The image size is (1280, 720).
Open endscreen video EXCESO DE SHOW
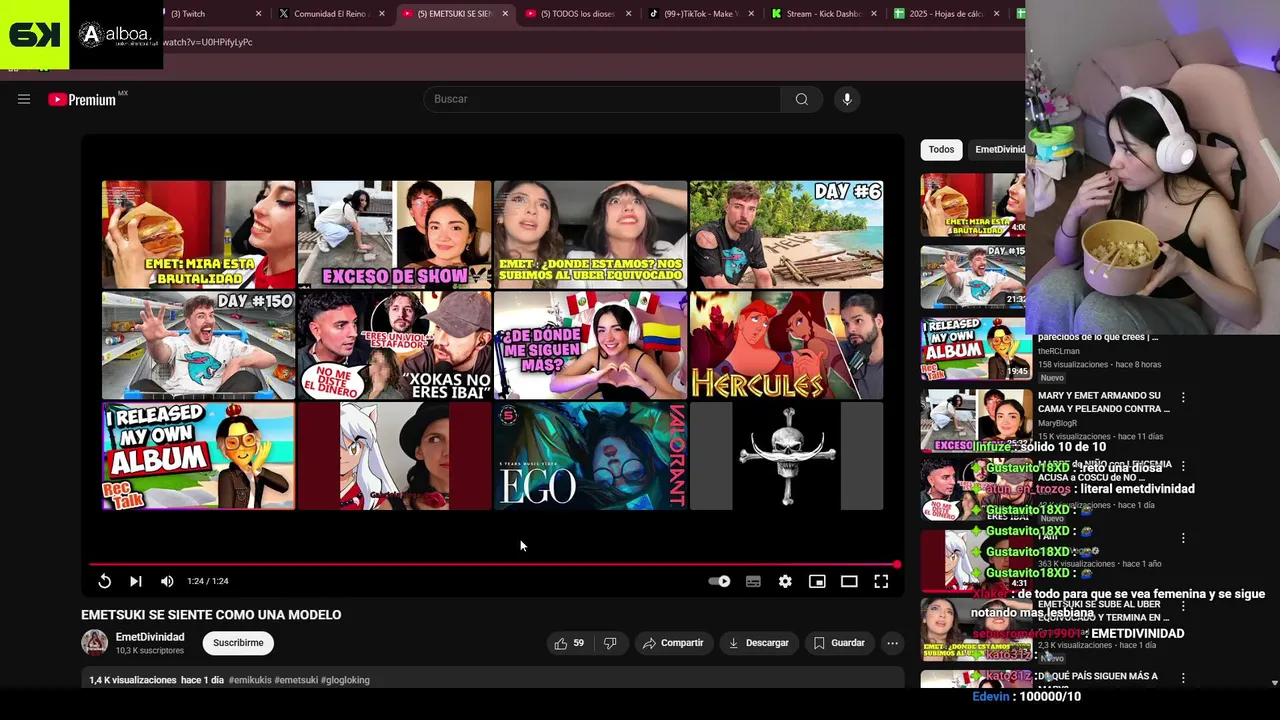(394, 234)
